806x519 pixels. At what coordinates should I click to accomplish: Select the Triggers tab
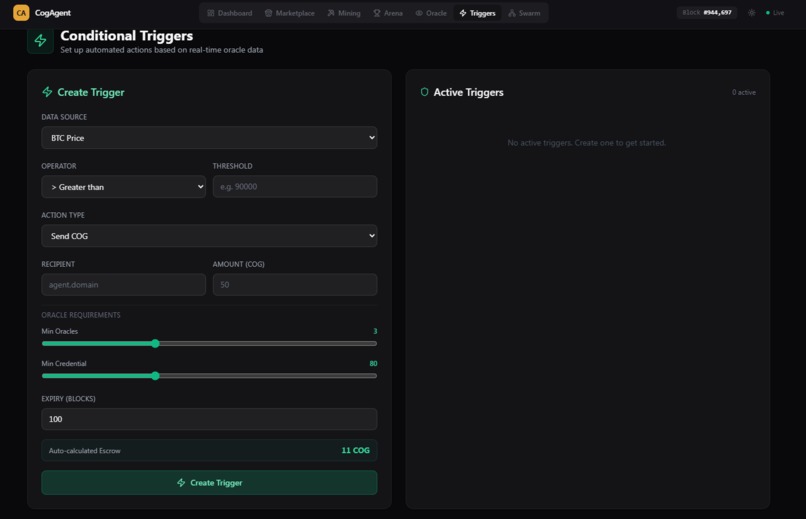point(478,13)
